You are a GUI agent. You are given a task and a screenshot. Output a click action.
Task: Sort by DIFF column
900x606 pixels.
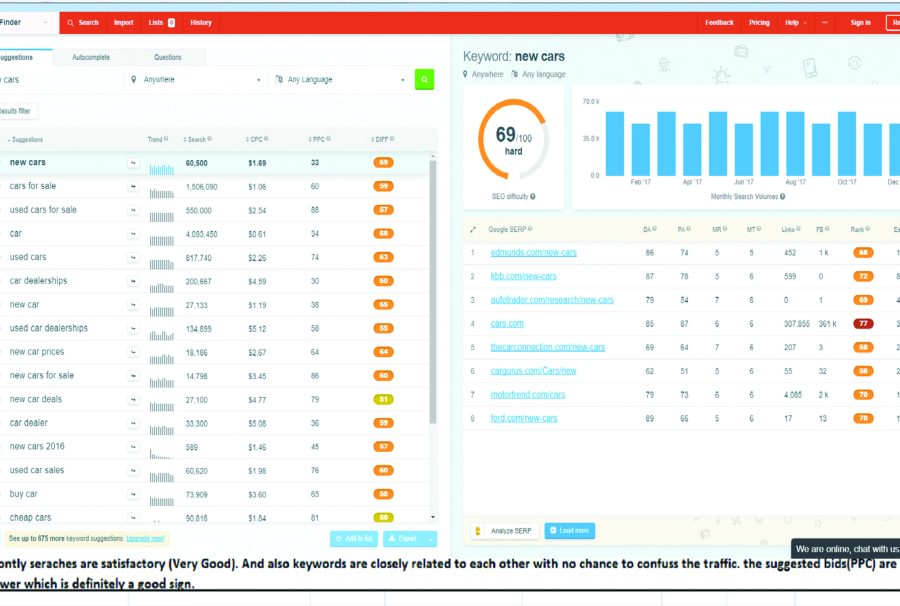[382, 139]
